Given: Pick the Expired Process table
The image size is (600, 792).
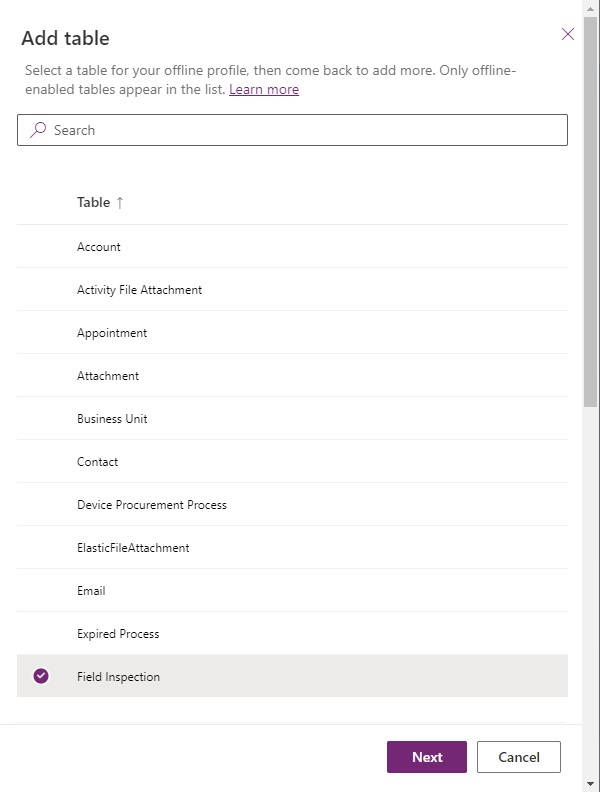Looking at the screenshot, I should pyautogui.click(x=292, y=633).
